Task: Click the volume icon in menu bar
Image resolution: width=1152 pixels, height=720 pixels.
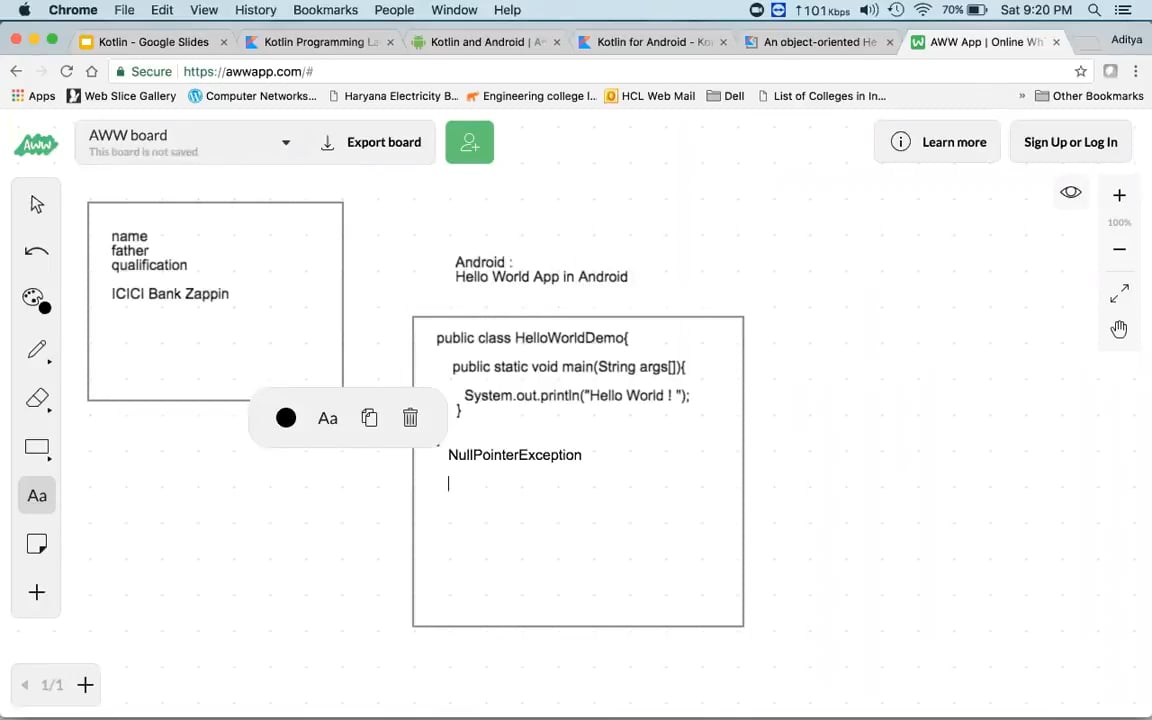Action: 869,10
